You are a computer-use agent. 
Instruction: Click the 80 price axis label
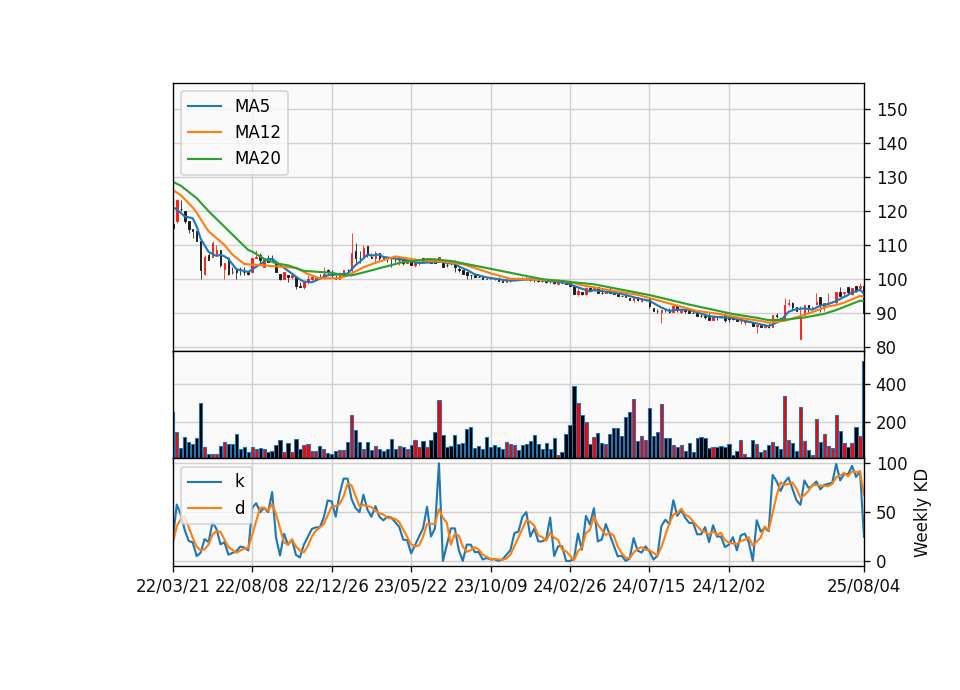[x=887, y=348]
